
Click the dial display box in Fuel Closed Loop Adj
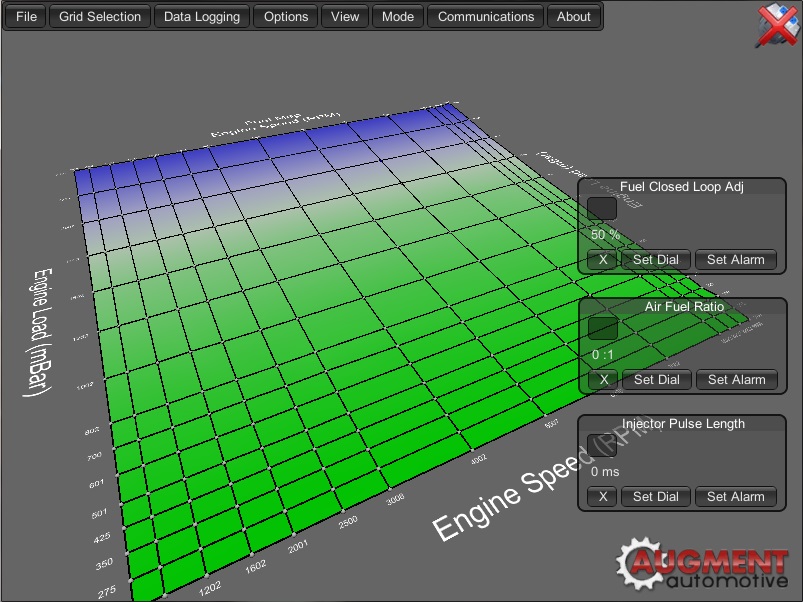pos(602,208)
